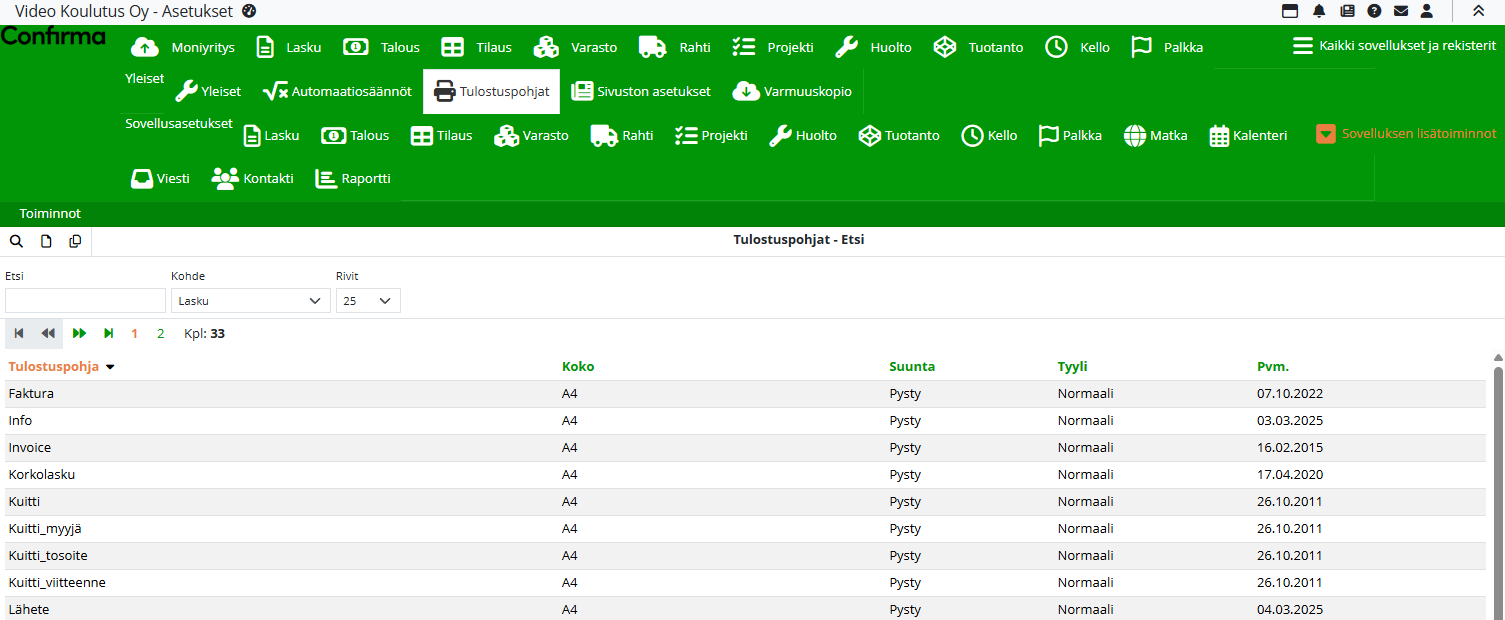This screenshot has width=1505, height=620.
Task: Open the help question mark icon
Action: tap(1374, 11)
